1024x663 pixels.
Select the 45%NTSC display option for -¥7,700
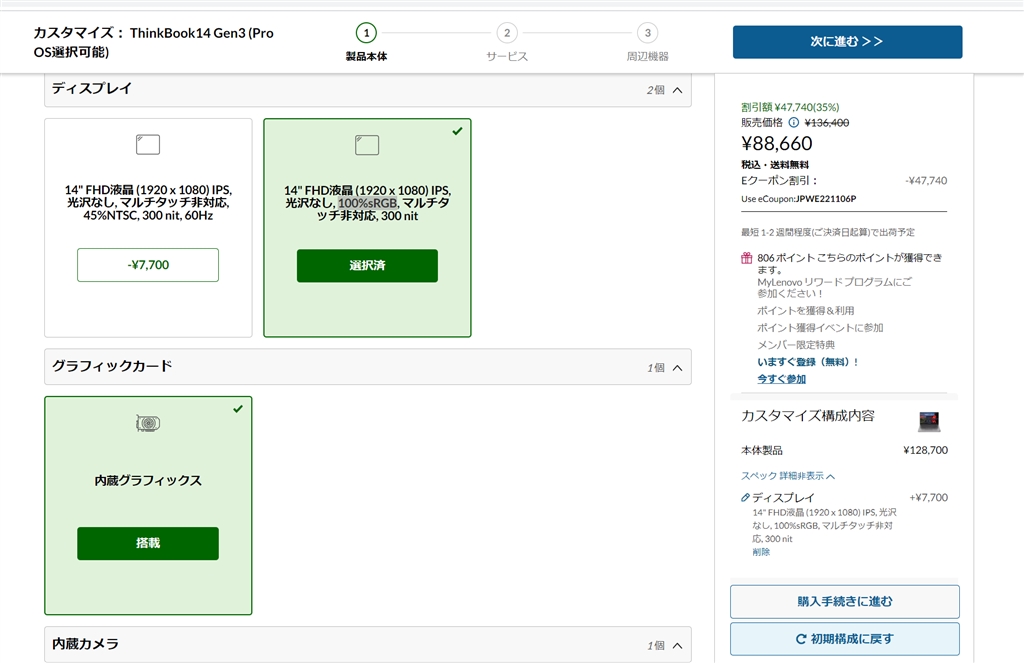[x=148, y=265]
